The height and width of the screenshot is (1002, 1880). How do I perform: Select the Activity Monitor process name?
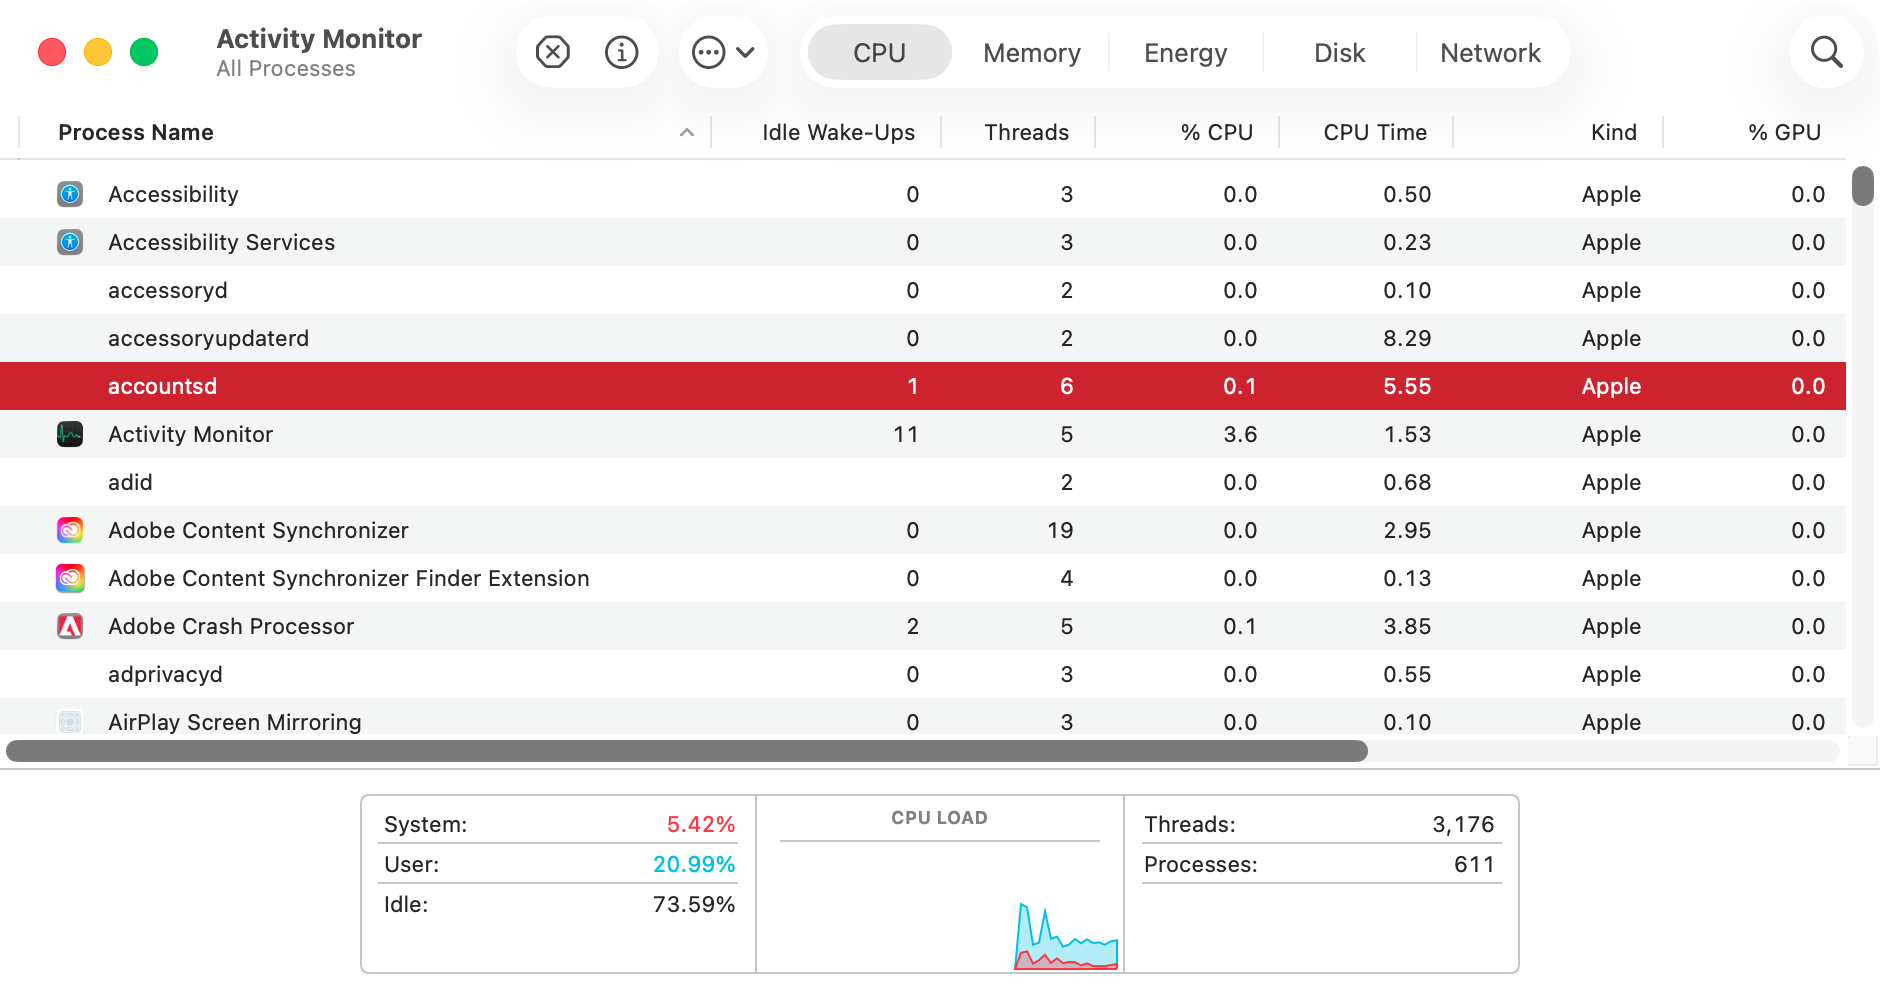190,434
